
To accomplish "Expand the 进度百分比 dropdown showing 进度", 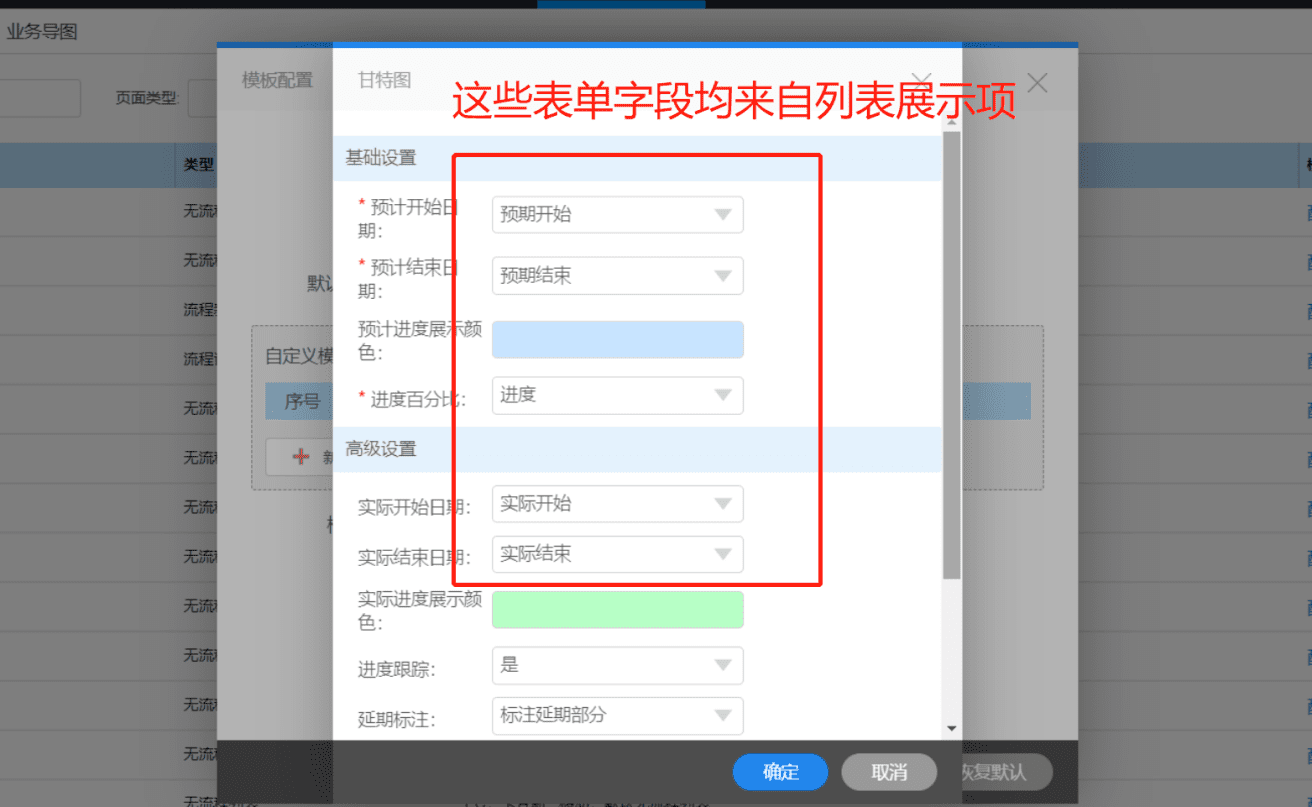I will pos(617,395).
